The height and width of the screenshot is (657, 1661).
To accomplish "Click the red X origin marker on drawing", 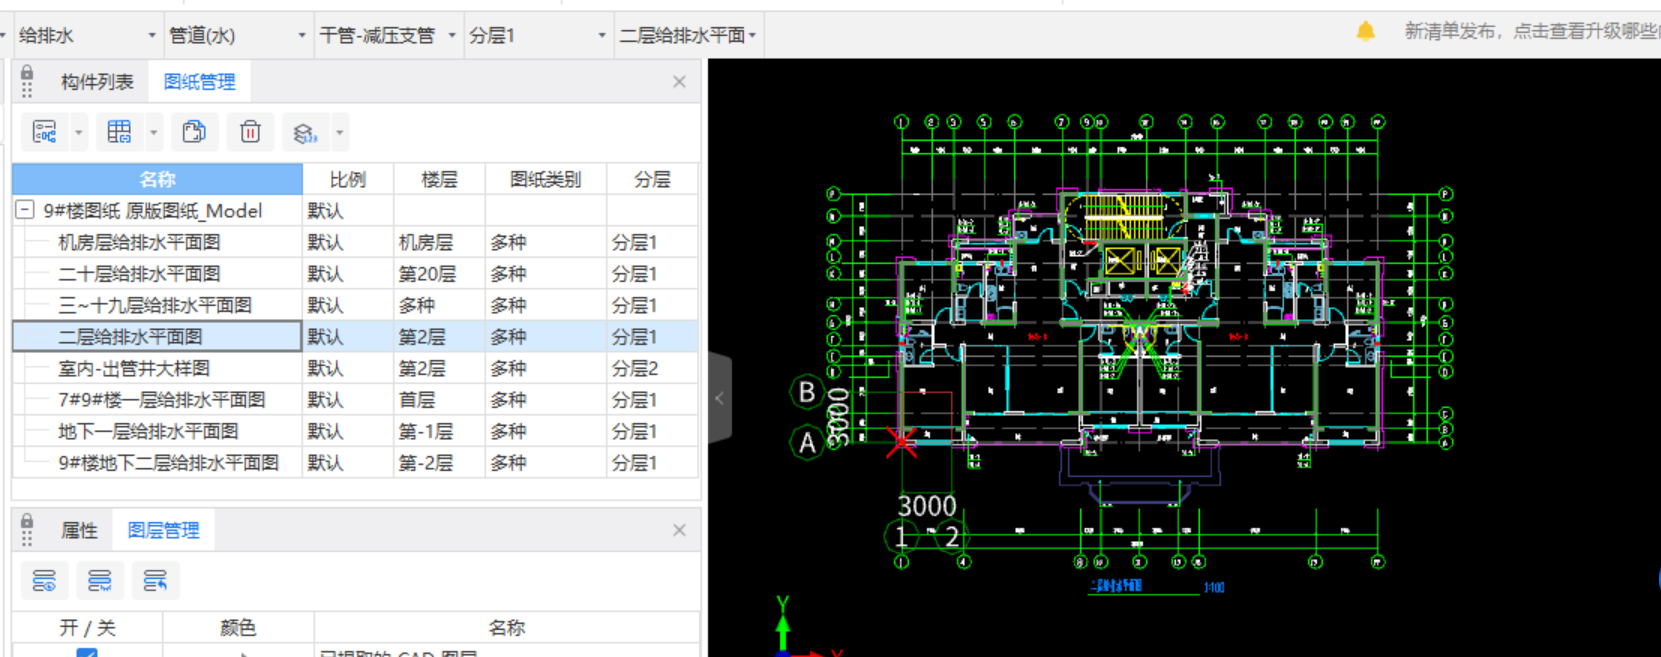I will 901,441.
